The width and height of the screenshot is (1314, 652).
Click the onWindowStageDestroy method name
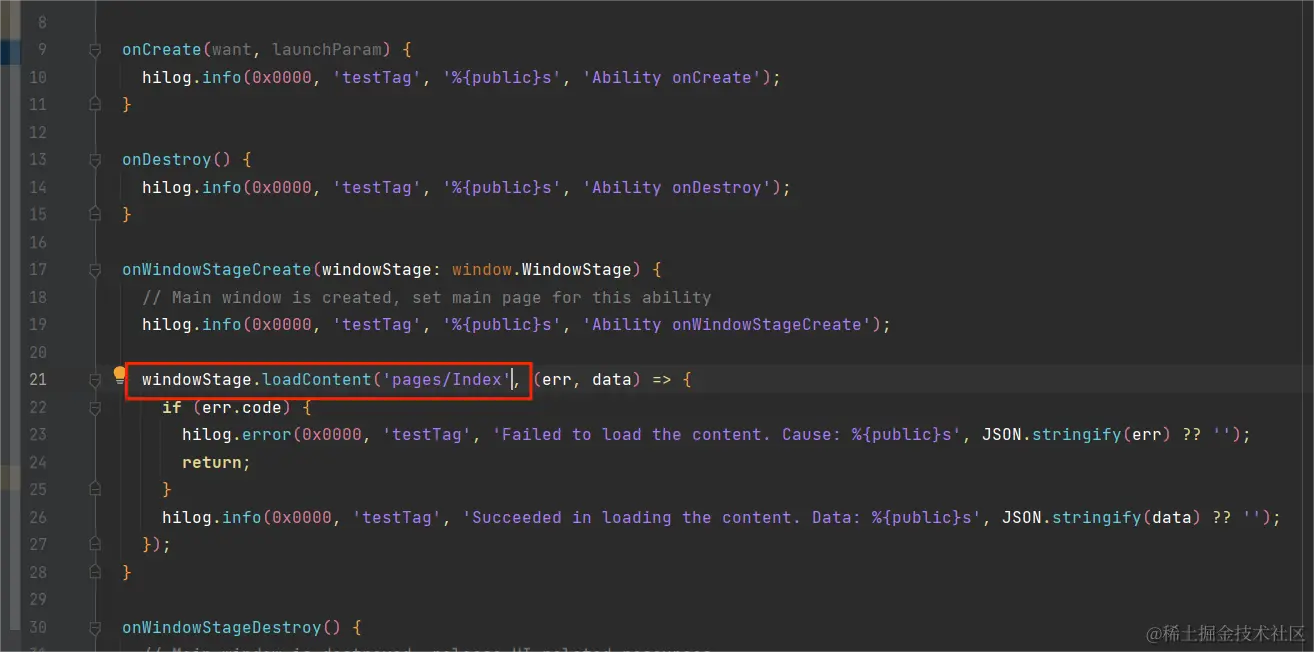pos(222,627)
